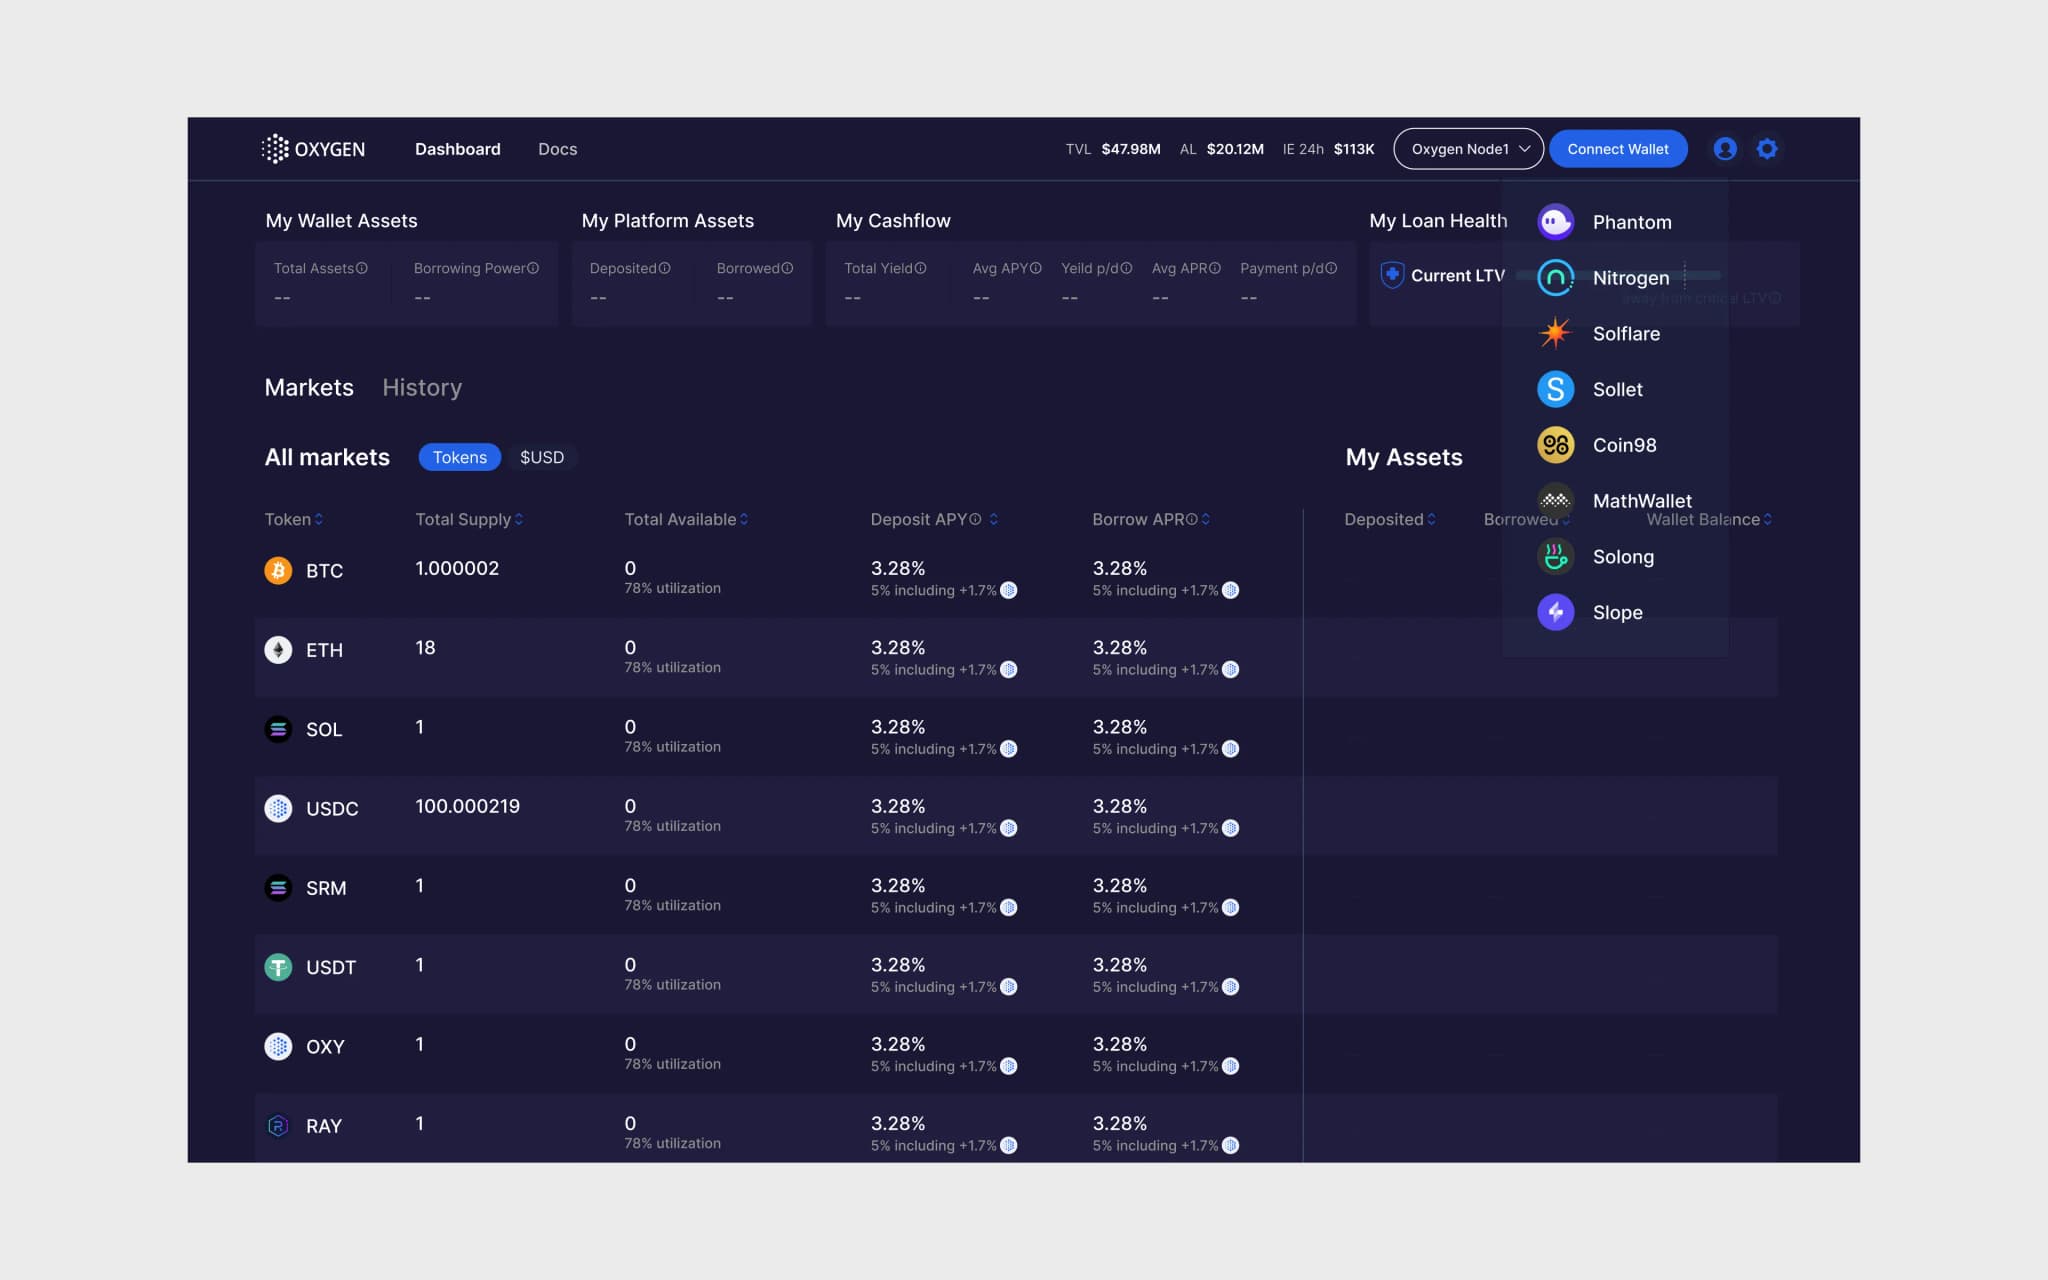
Task: Open the Dashboard link
Action: 457,149
